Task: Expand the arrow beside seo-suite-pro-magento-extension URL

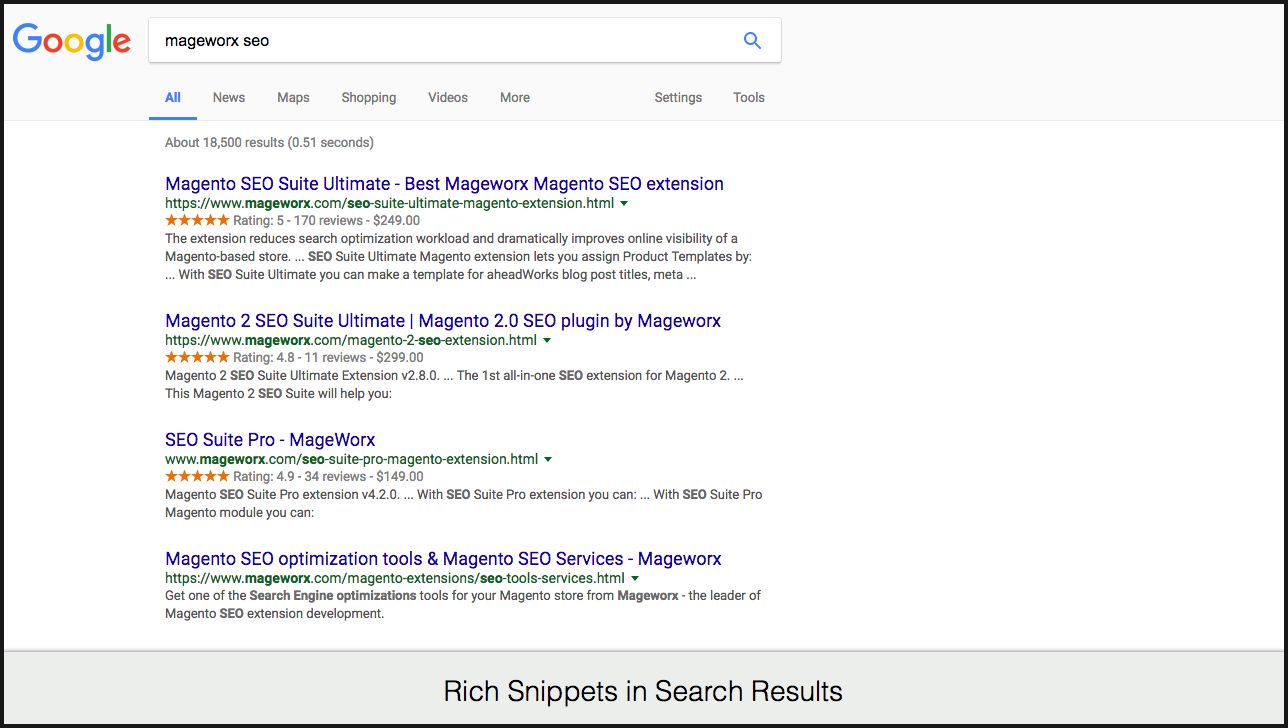Action: (548, 460)
